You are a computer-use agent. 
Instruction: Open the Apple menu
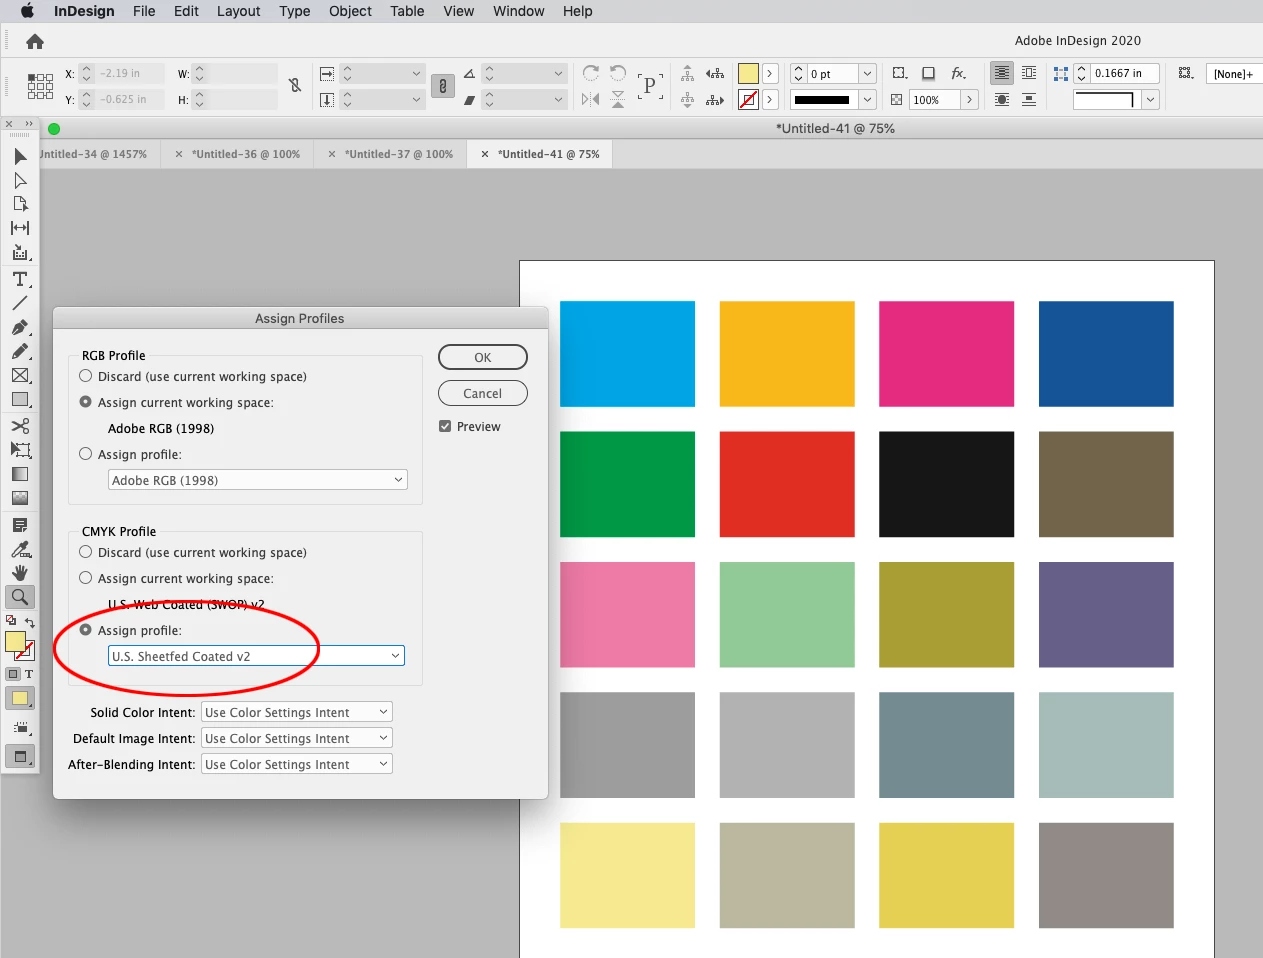(27, 11)
